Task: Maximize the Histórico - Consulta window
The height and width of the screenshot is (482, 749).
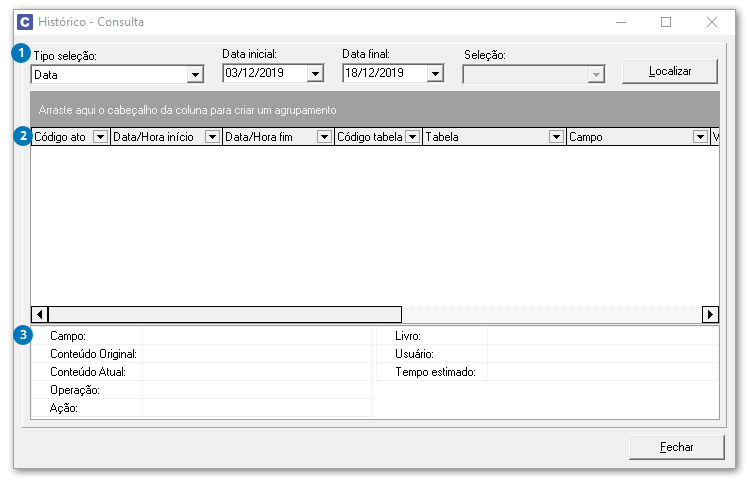Action: coord(666,21)
